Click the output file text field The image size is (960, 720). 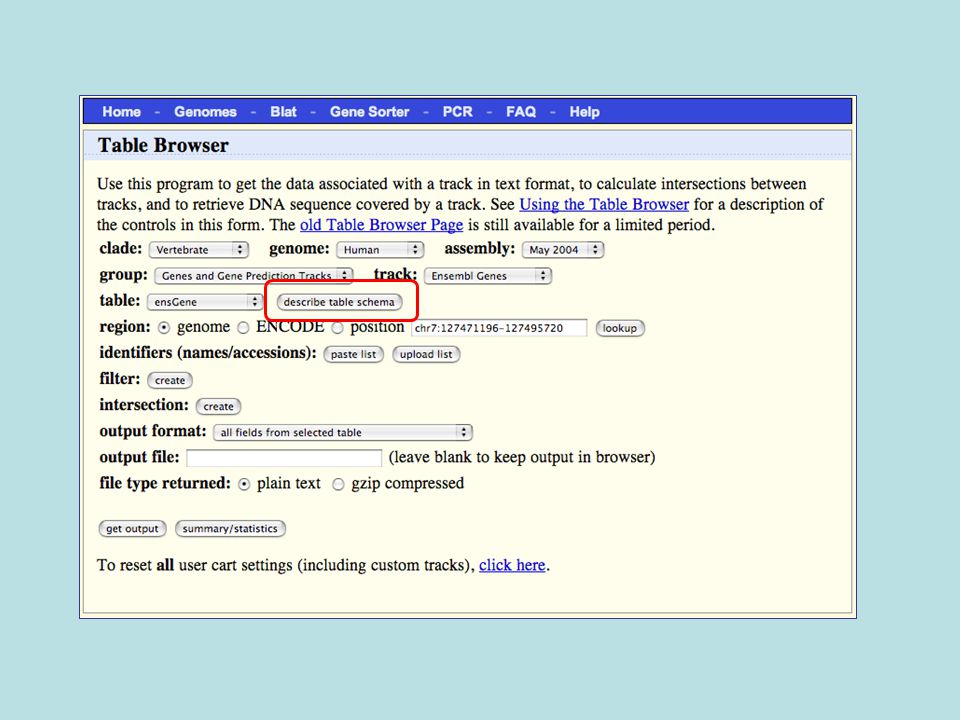click(284, 457)
